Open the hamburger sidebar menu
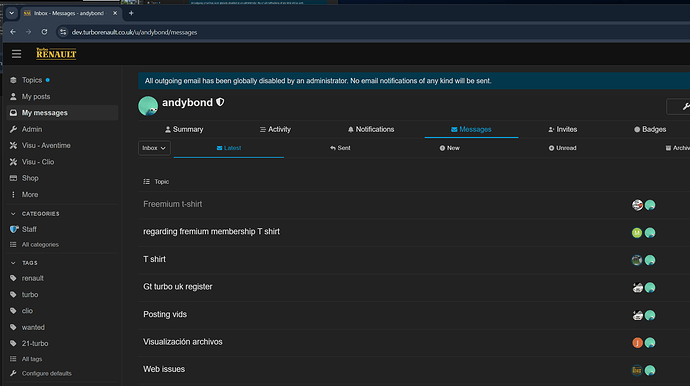Viewport: 690px width, 386px height. [16, 54]
